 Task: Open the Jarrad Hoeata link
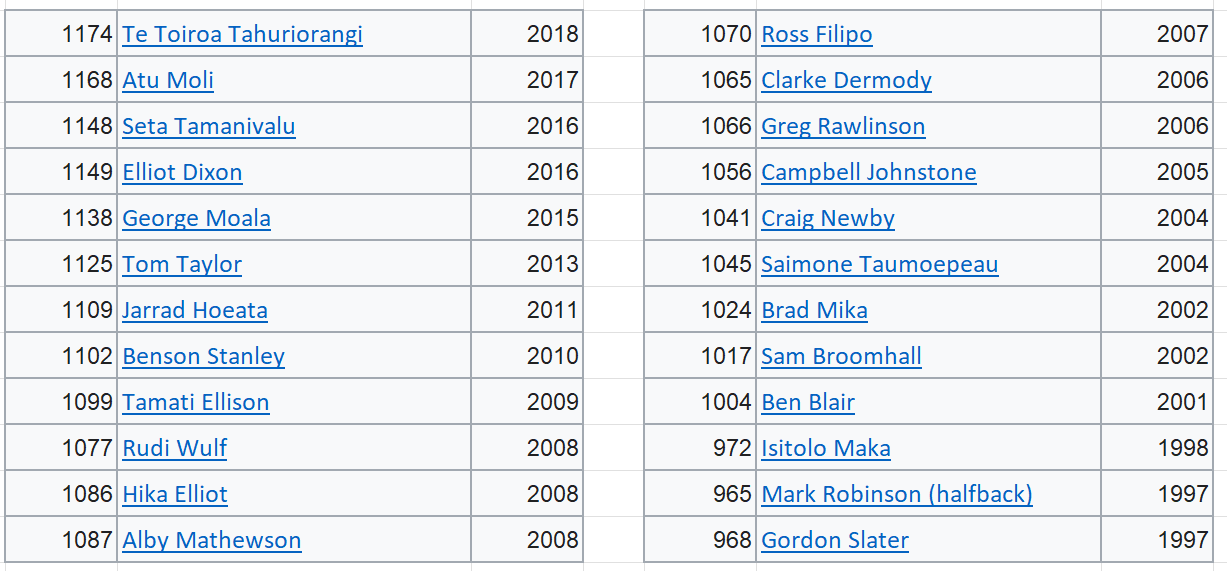(x=195, y=310)
